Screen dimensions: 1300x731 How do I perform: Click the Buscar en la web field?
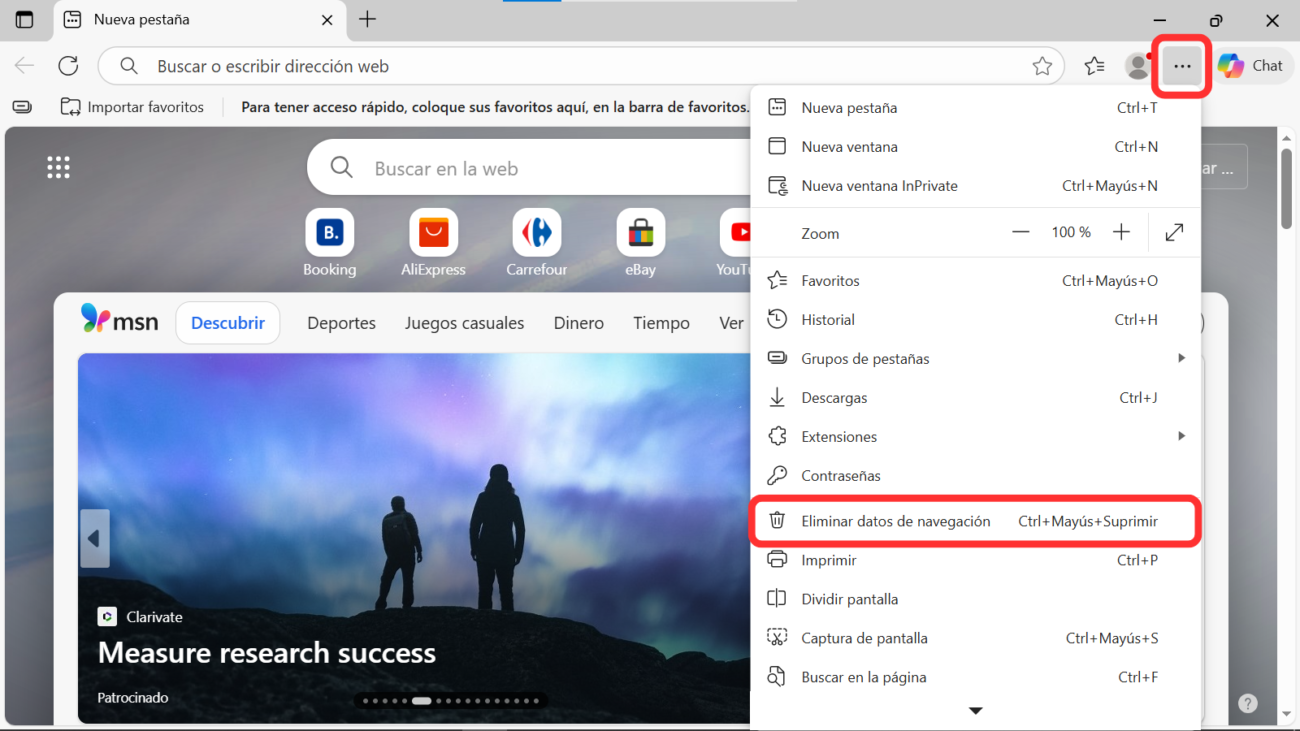click(540, 169)
